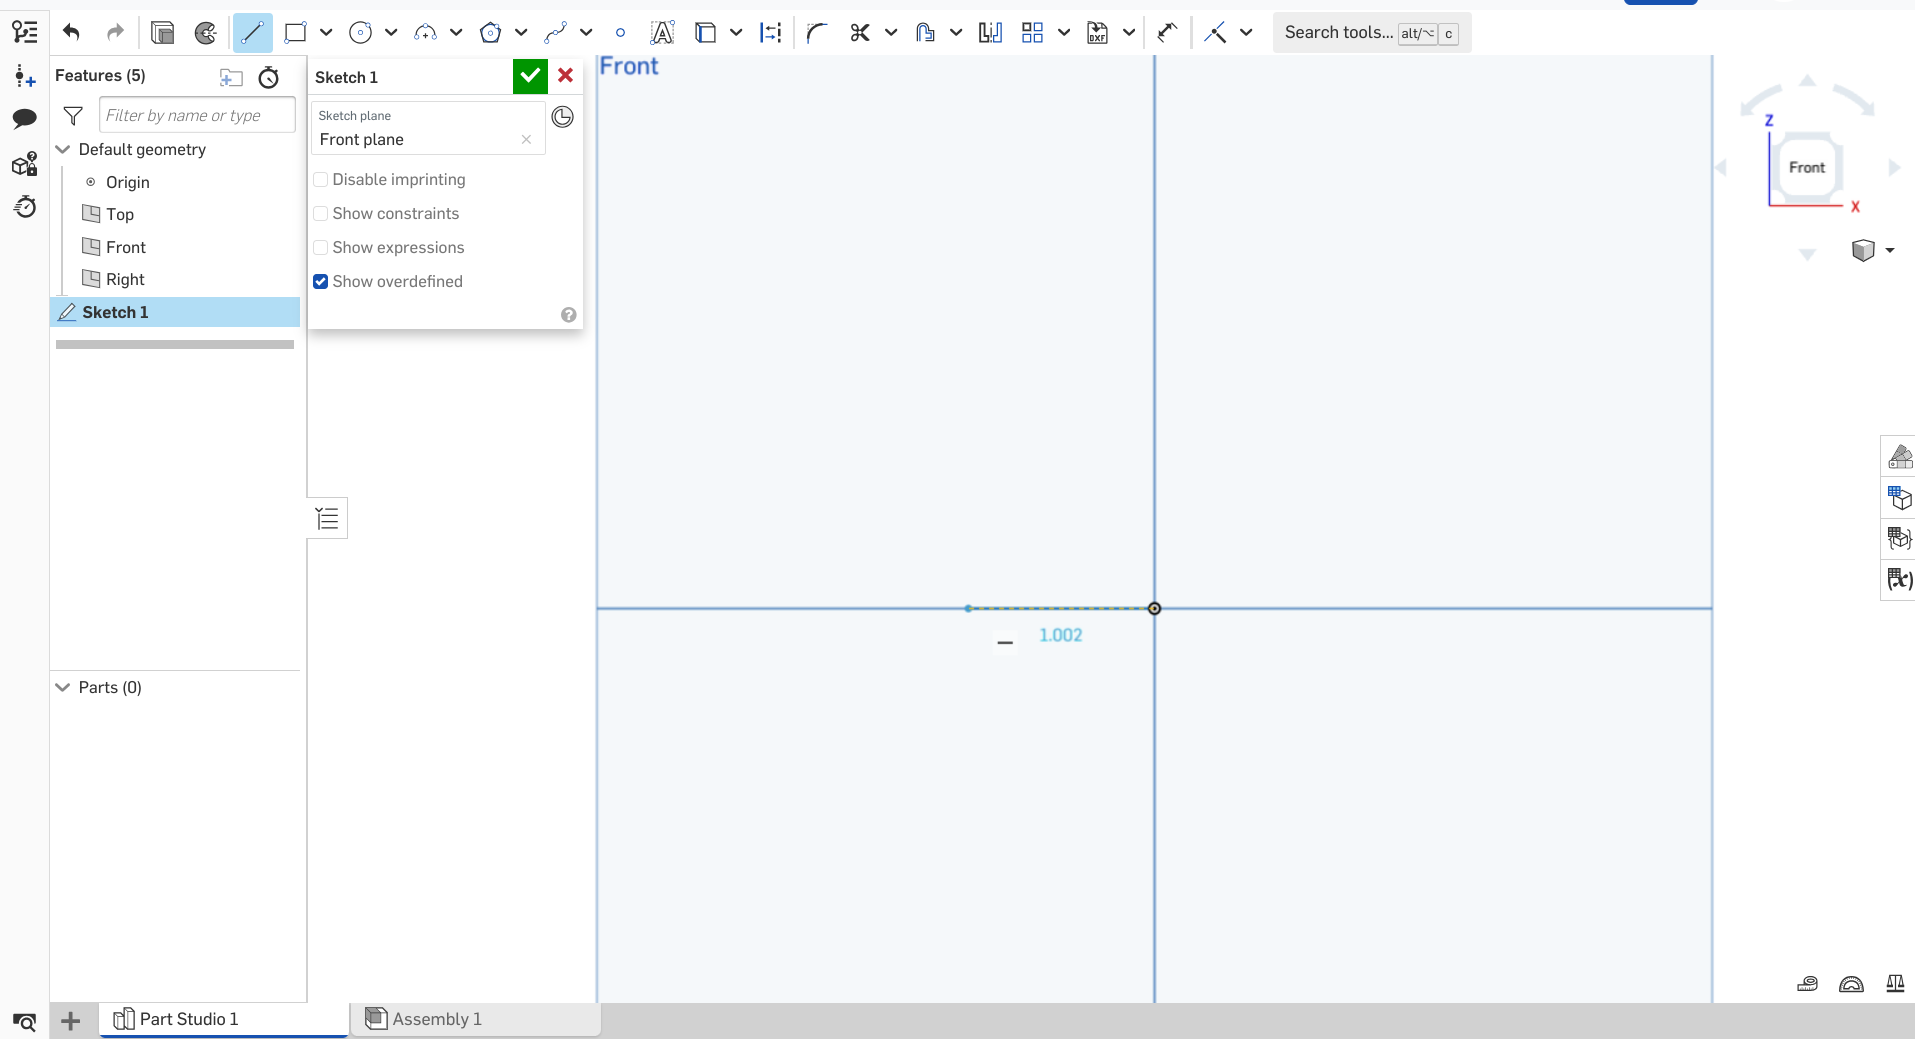This screenshot has height=1039, width=1915.
Task: Select the Linear pattern tool
Action: click(1033, 33)
